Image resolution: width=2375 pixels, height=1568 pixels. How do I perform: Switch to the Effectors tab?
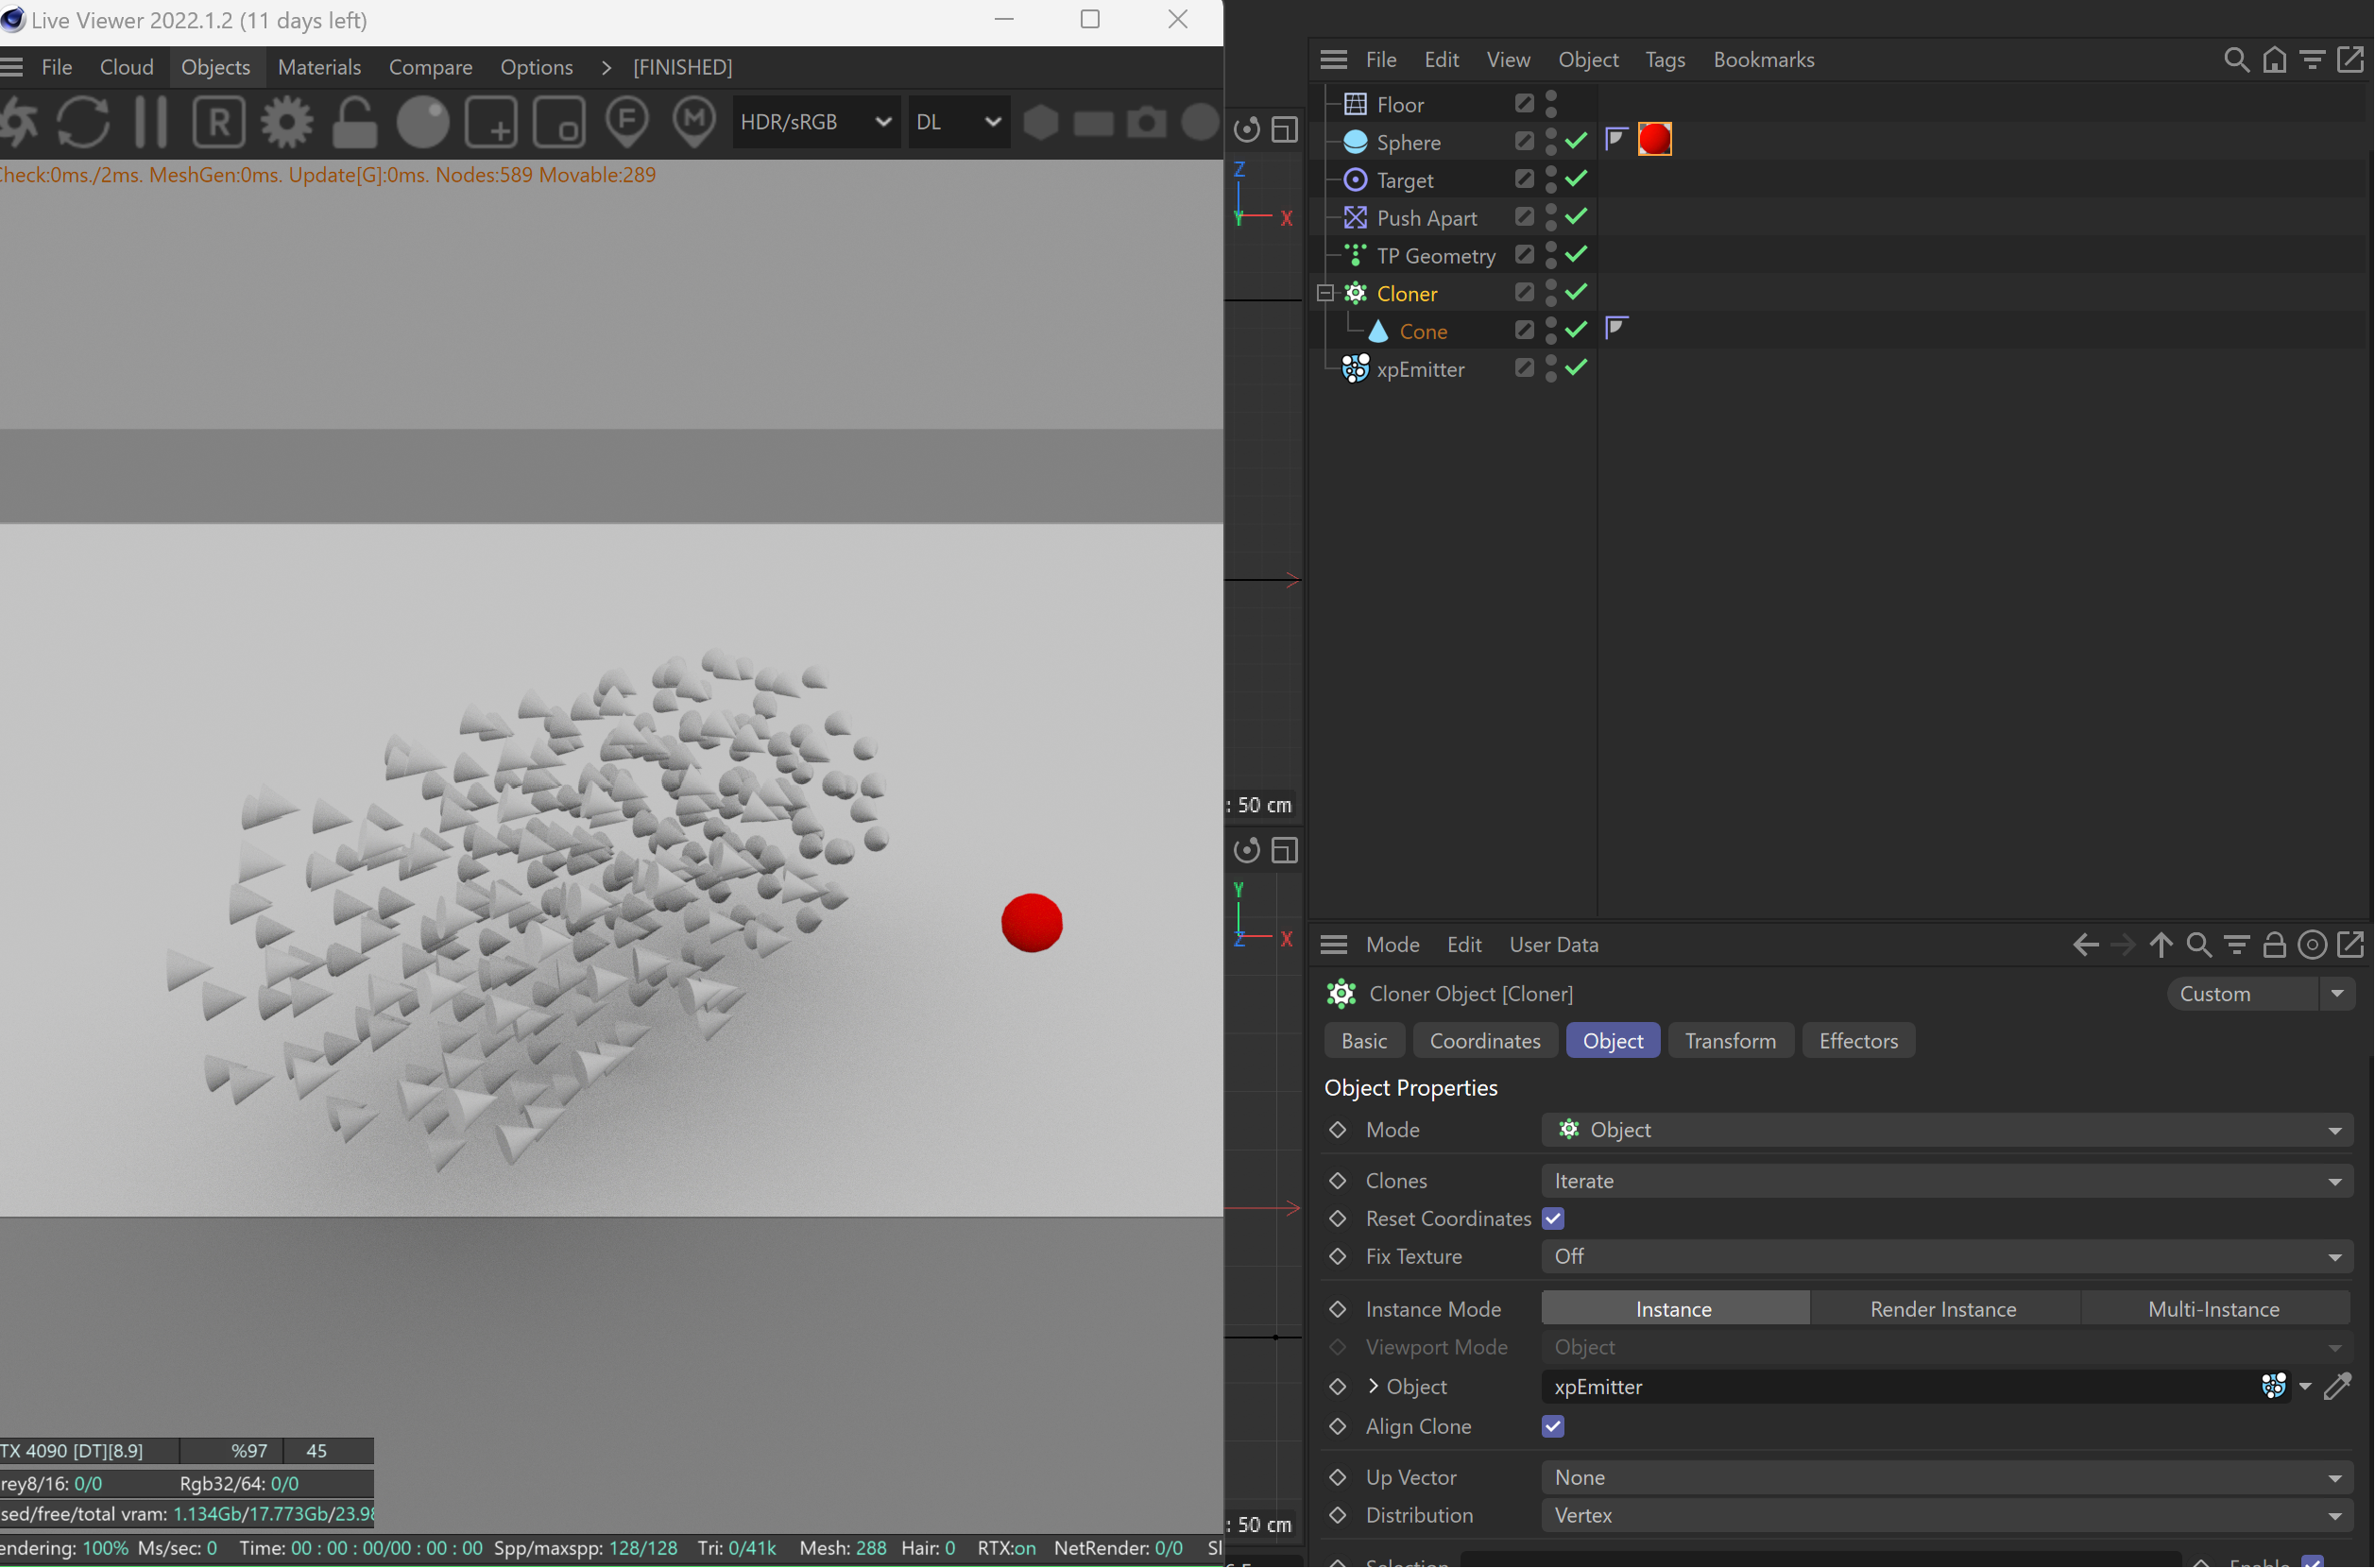tap(1857, 1041)
